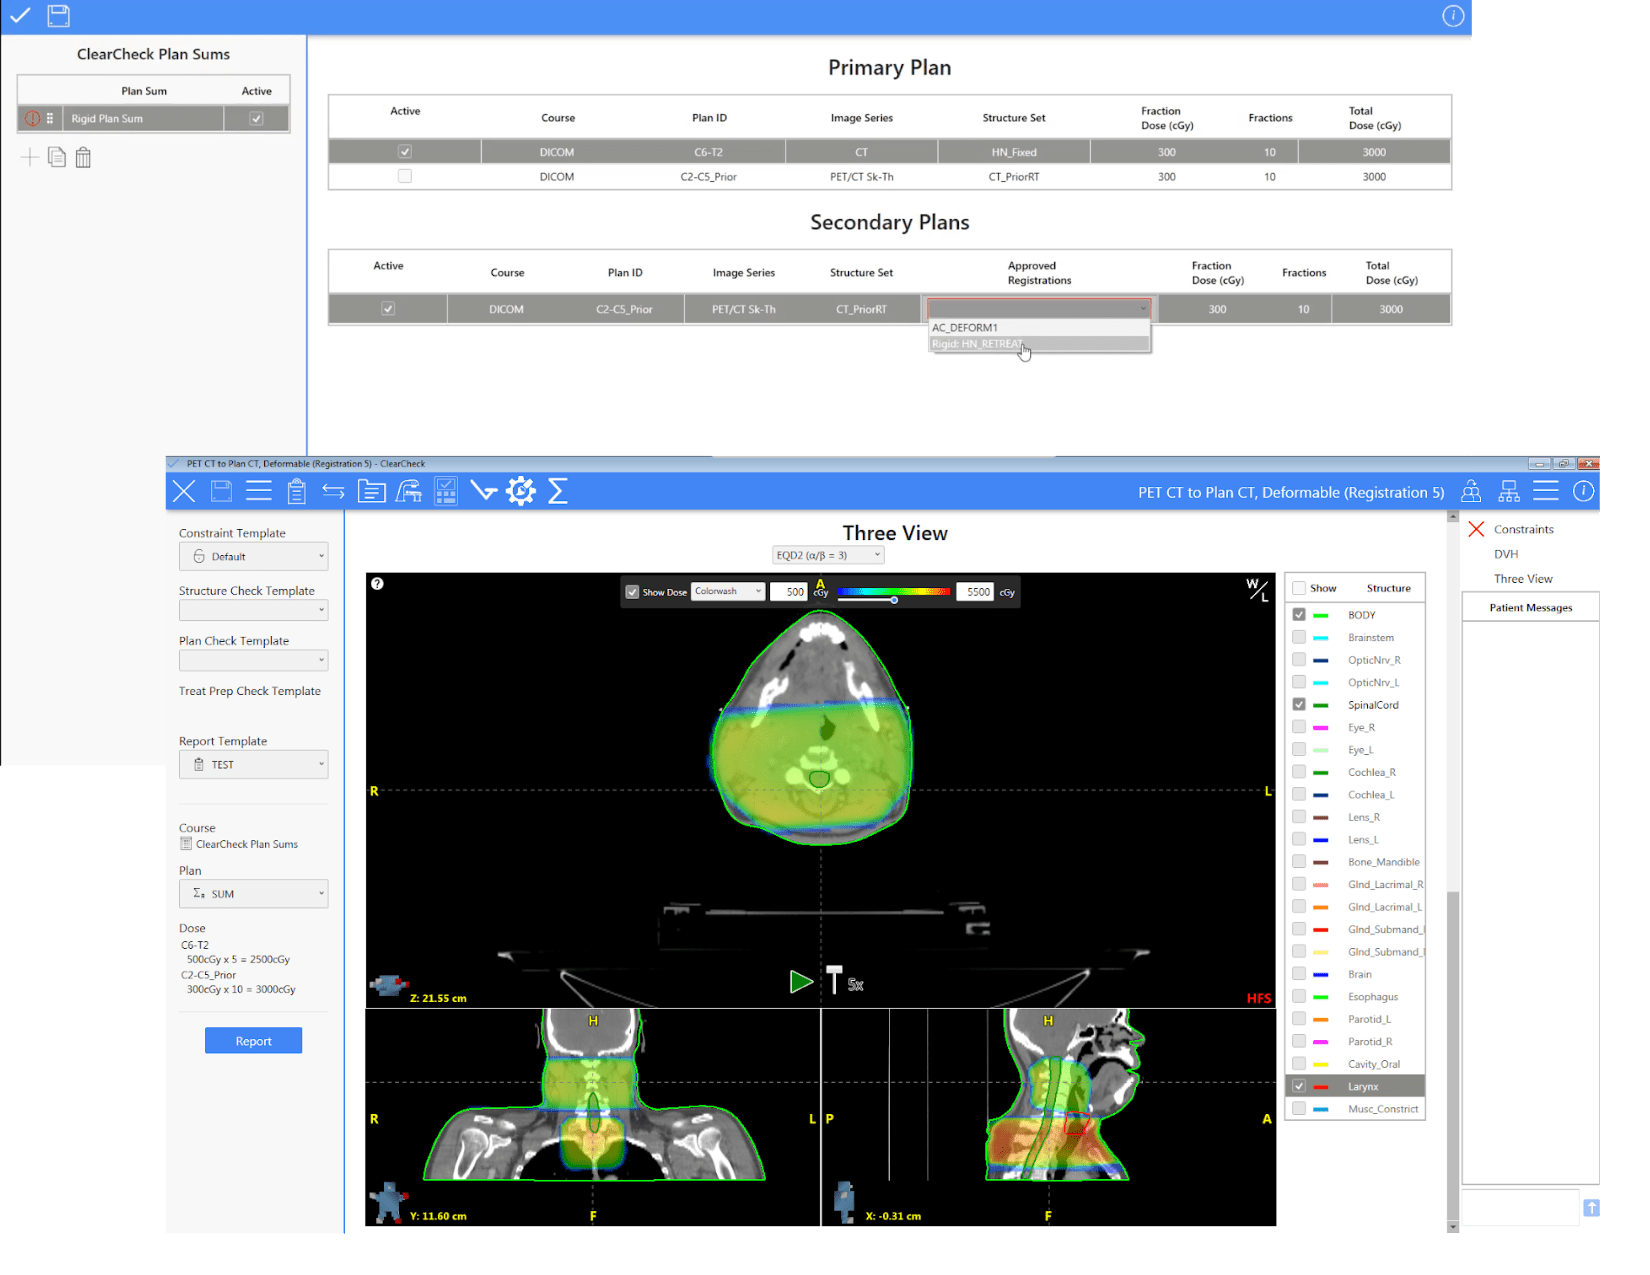Click the Patient Messages input field
Viewport: 1650px width, 1275px height.
tap(1520, 1207)
